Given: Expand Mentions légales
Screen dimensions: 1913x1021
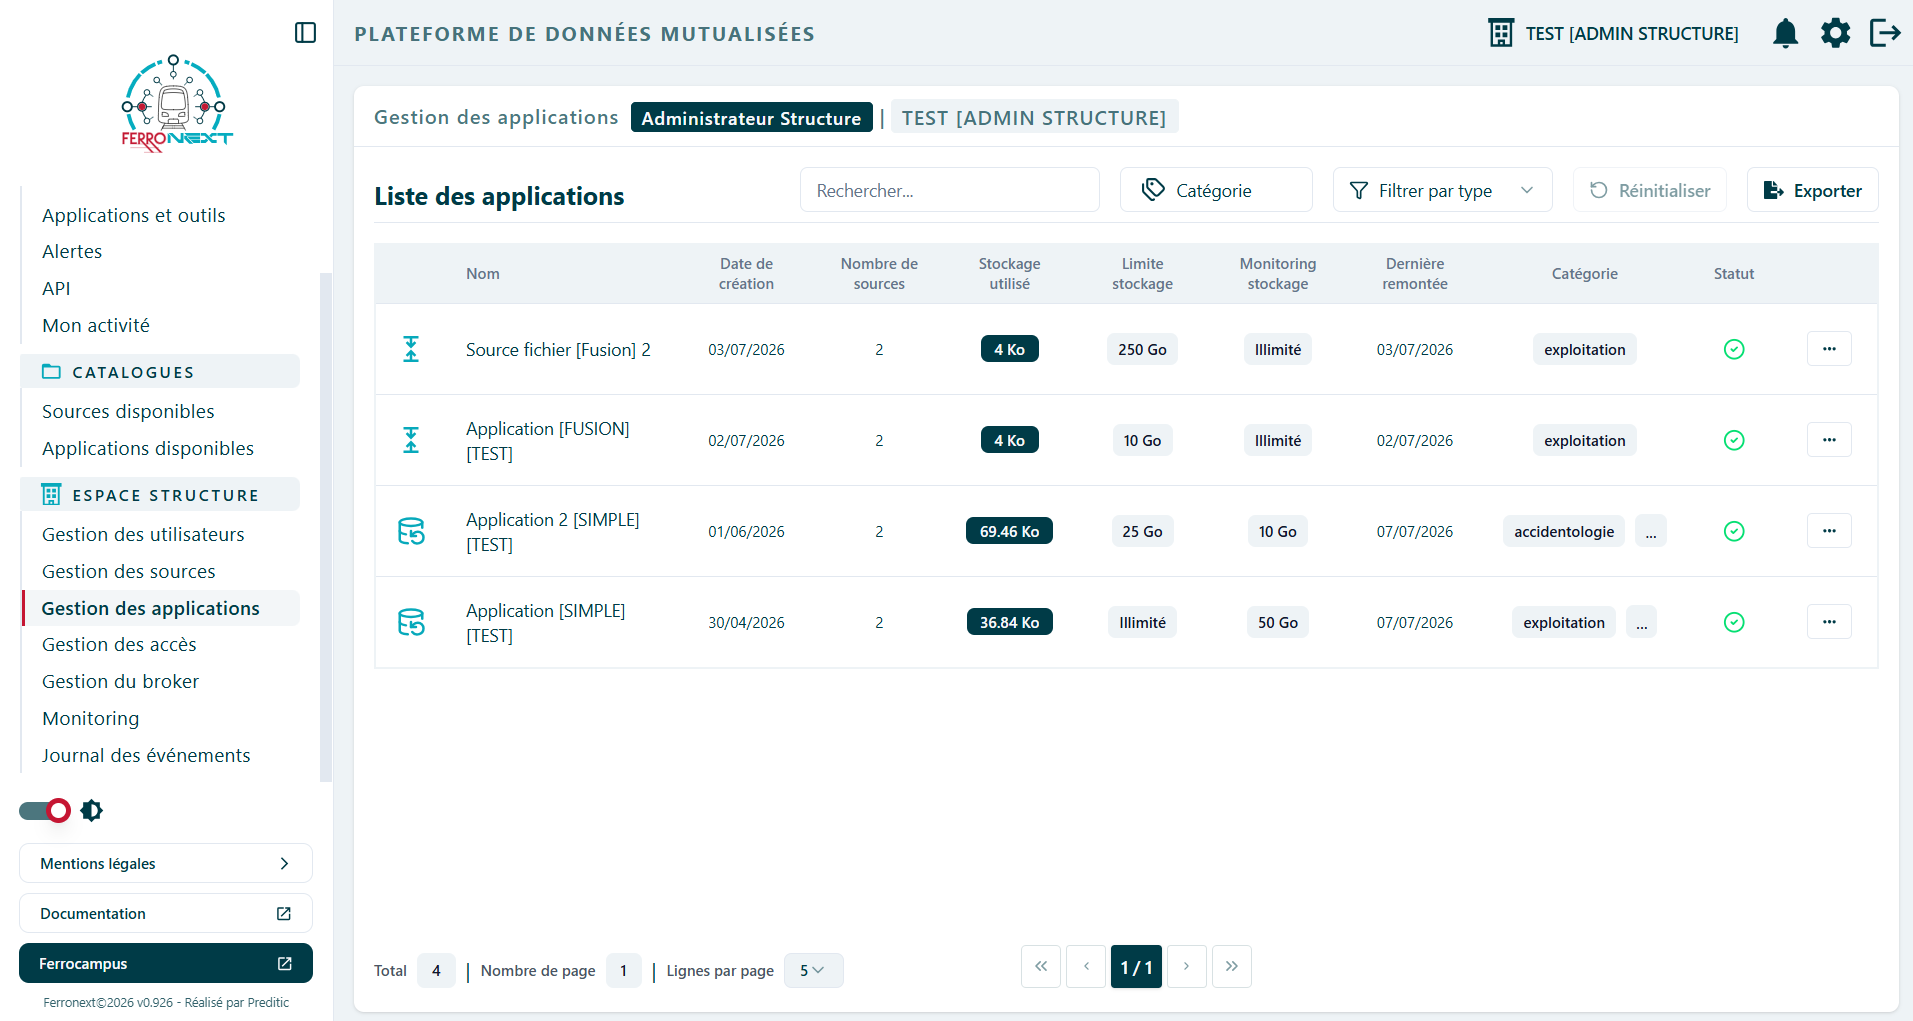Looking at the screenshot, I should (x=166, y=863).
